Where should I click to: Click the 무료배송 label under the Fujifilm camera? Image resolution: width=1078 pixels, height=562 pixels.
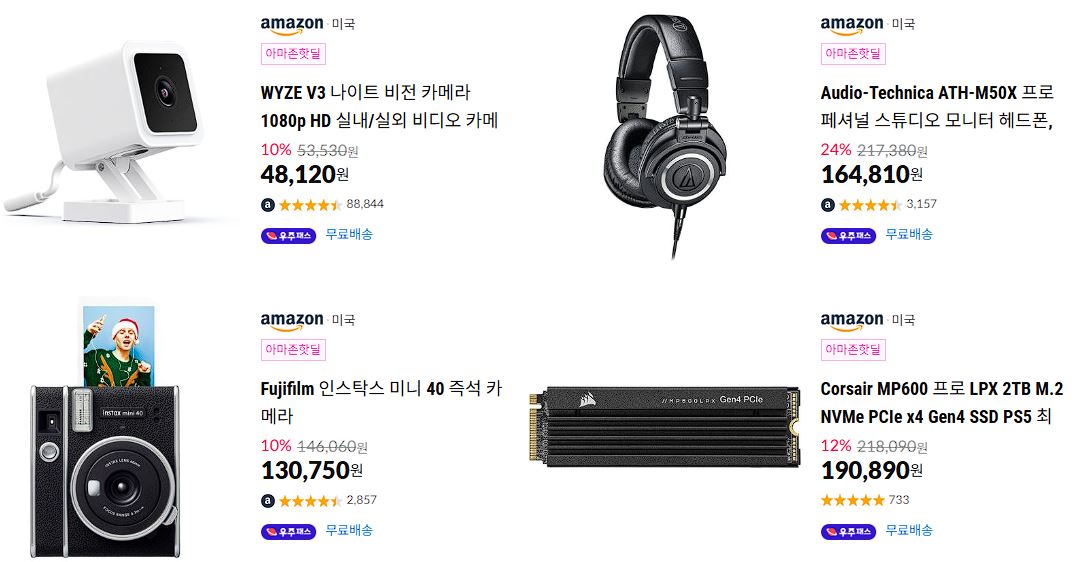[349, 530]
